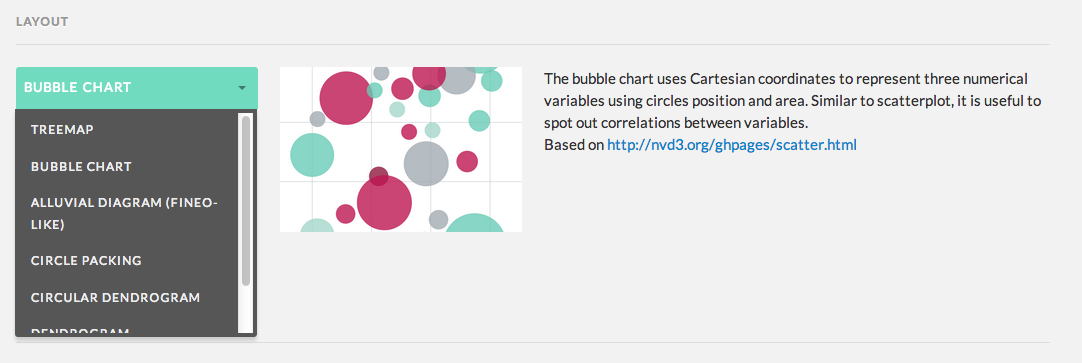Click the large crimson bubble at preview bottom

[x=384, y=203]
